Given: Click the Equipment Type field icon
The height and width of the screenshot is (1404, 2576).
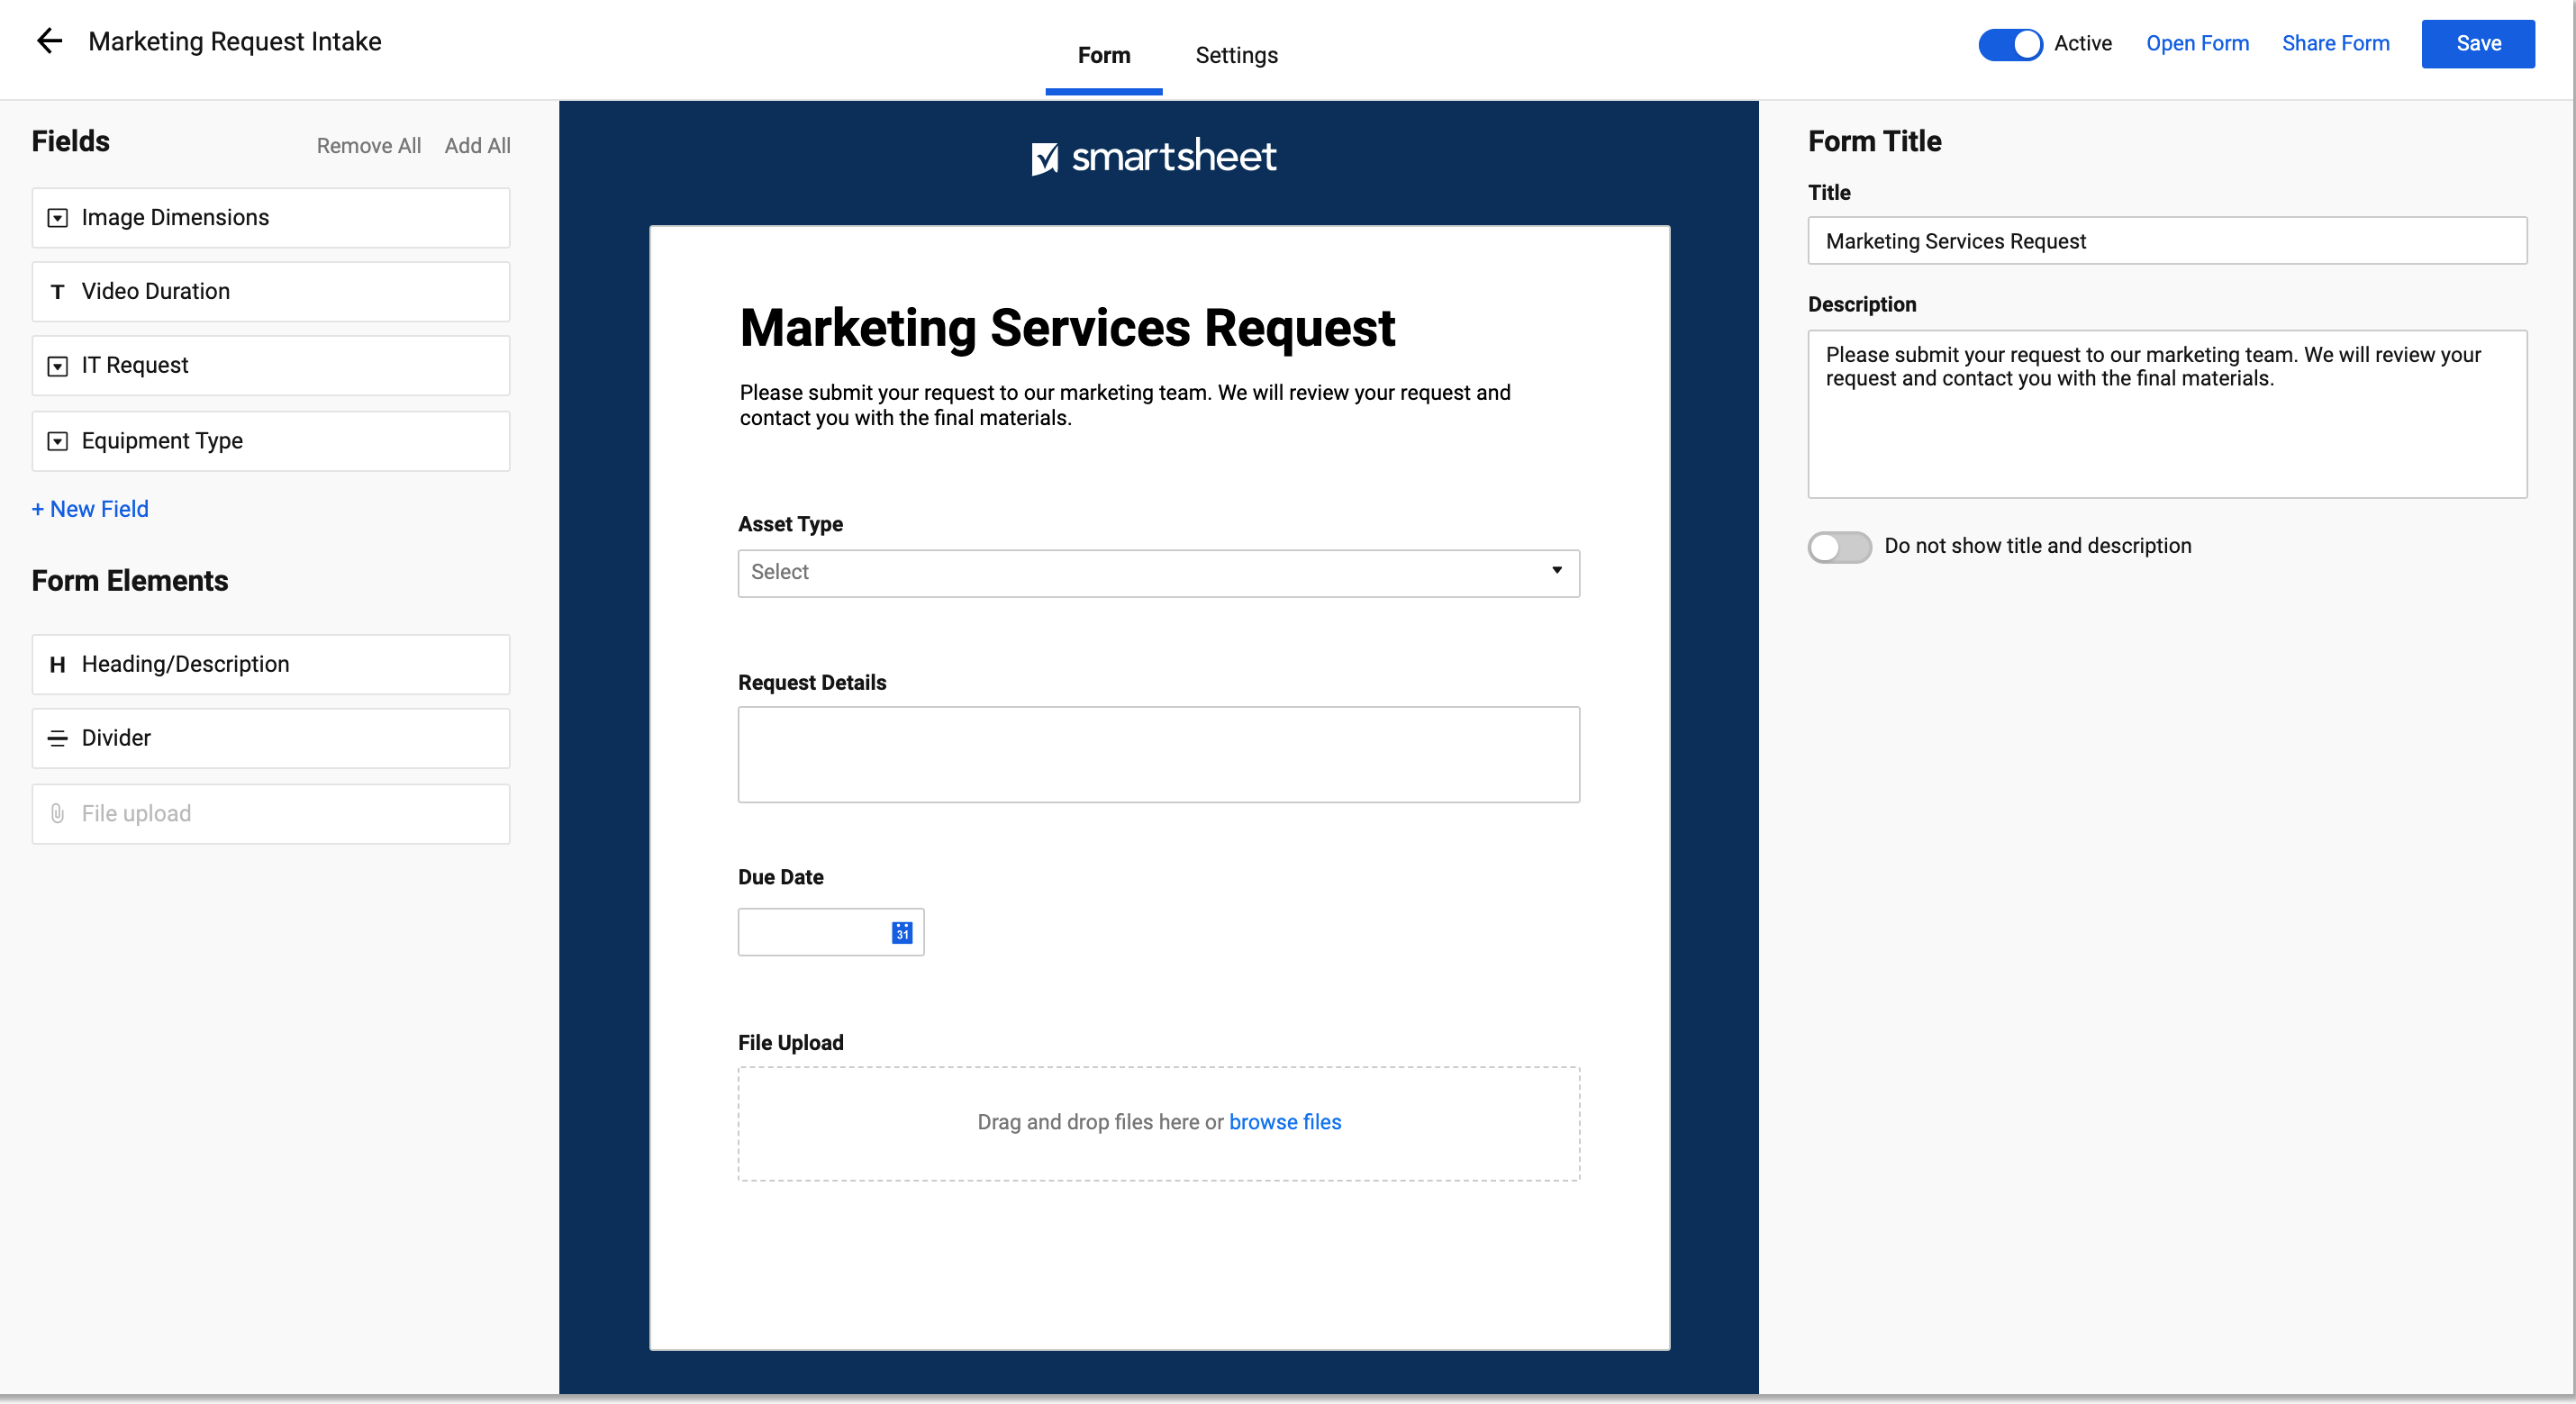Looking at the screenshot, I should [x=57, y=439].
